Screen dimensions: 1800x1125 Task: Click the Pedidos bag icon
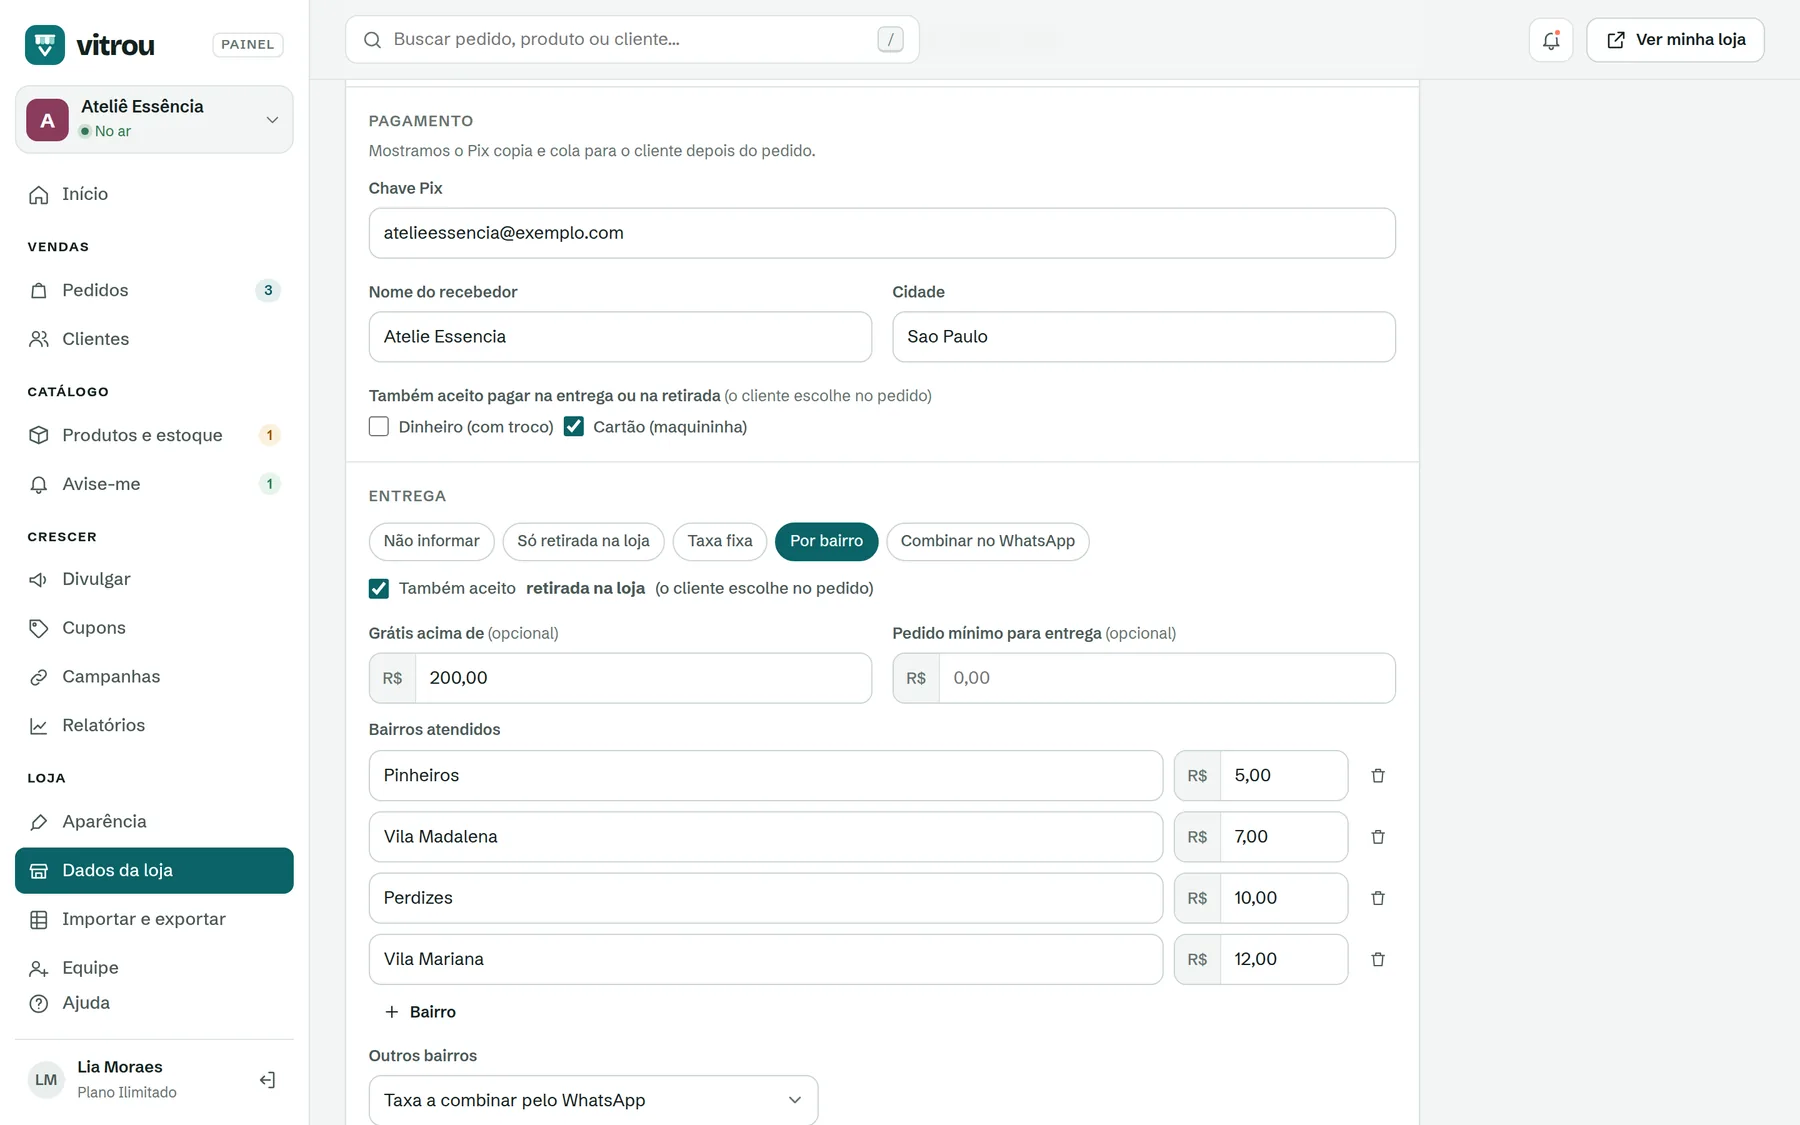(39, 291)
